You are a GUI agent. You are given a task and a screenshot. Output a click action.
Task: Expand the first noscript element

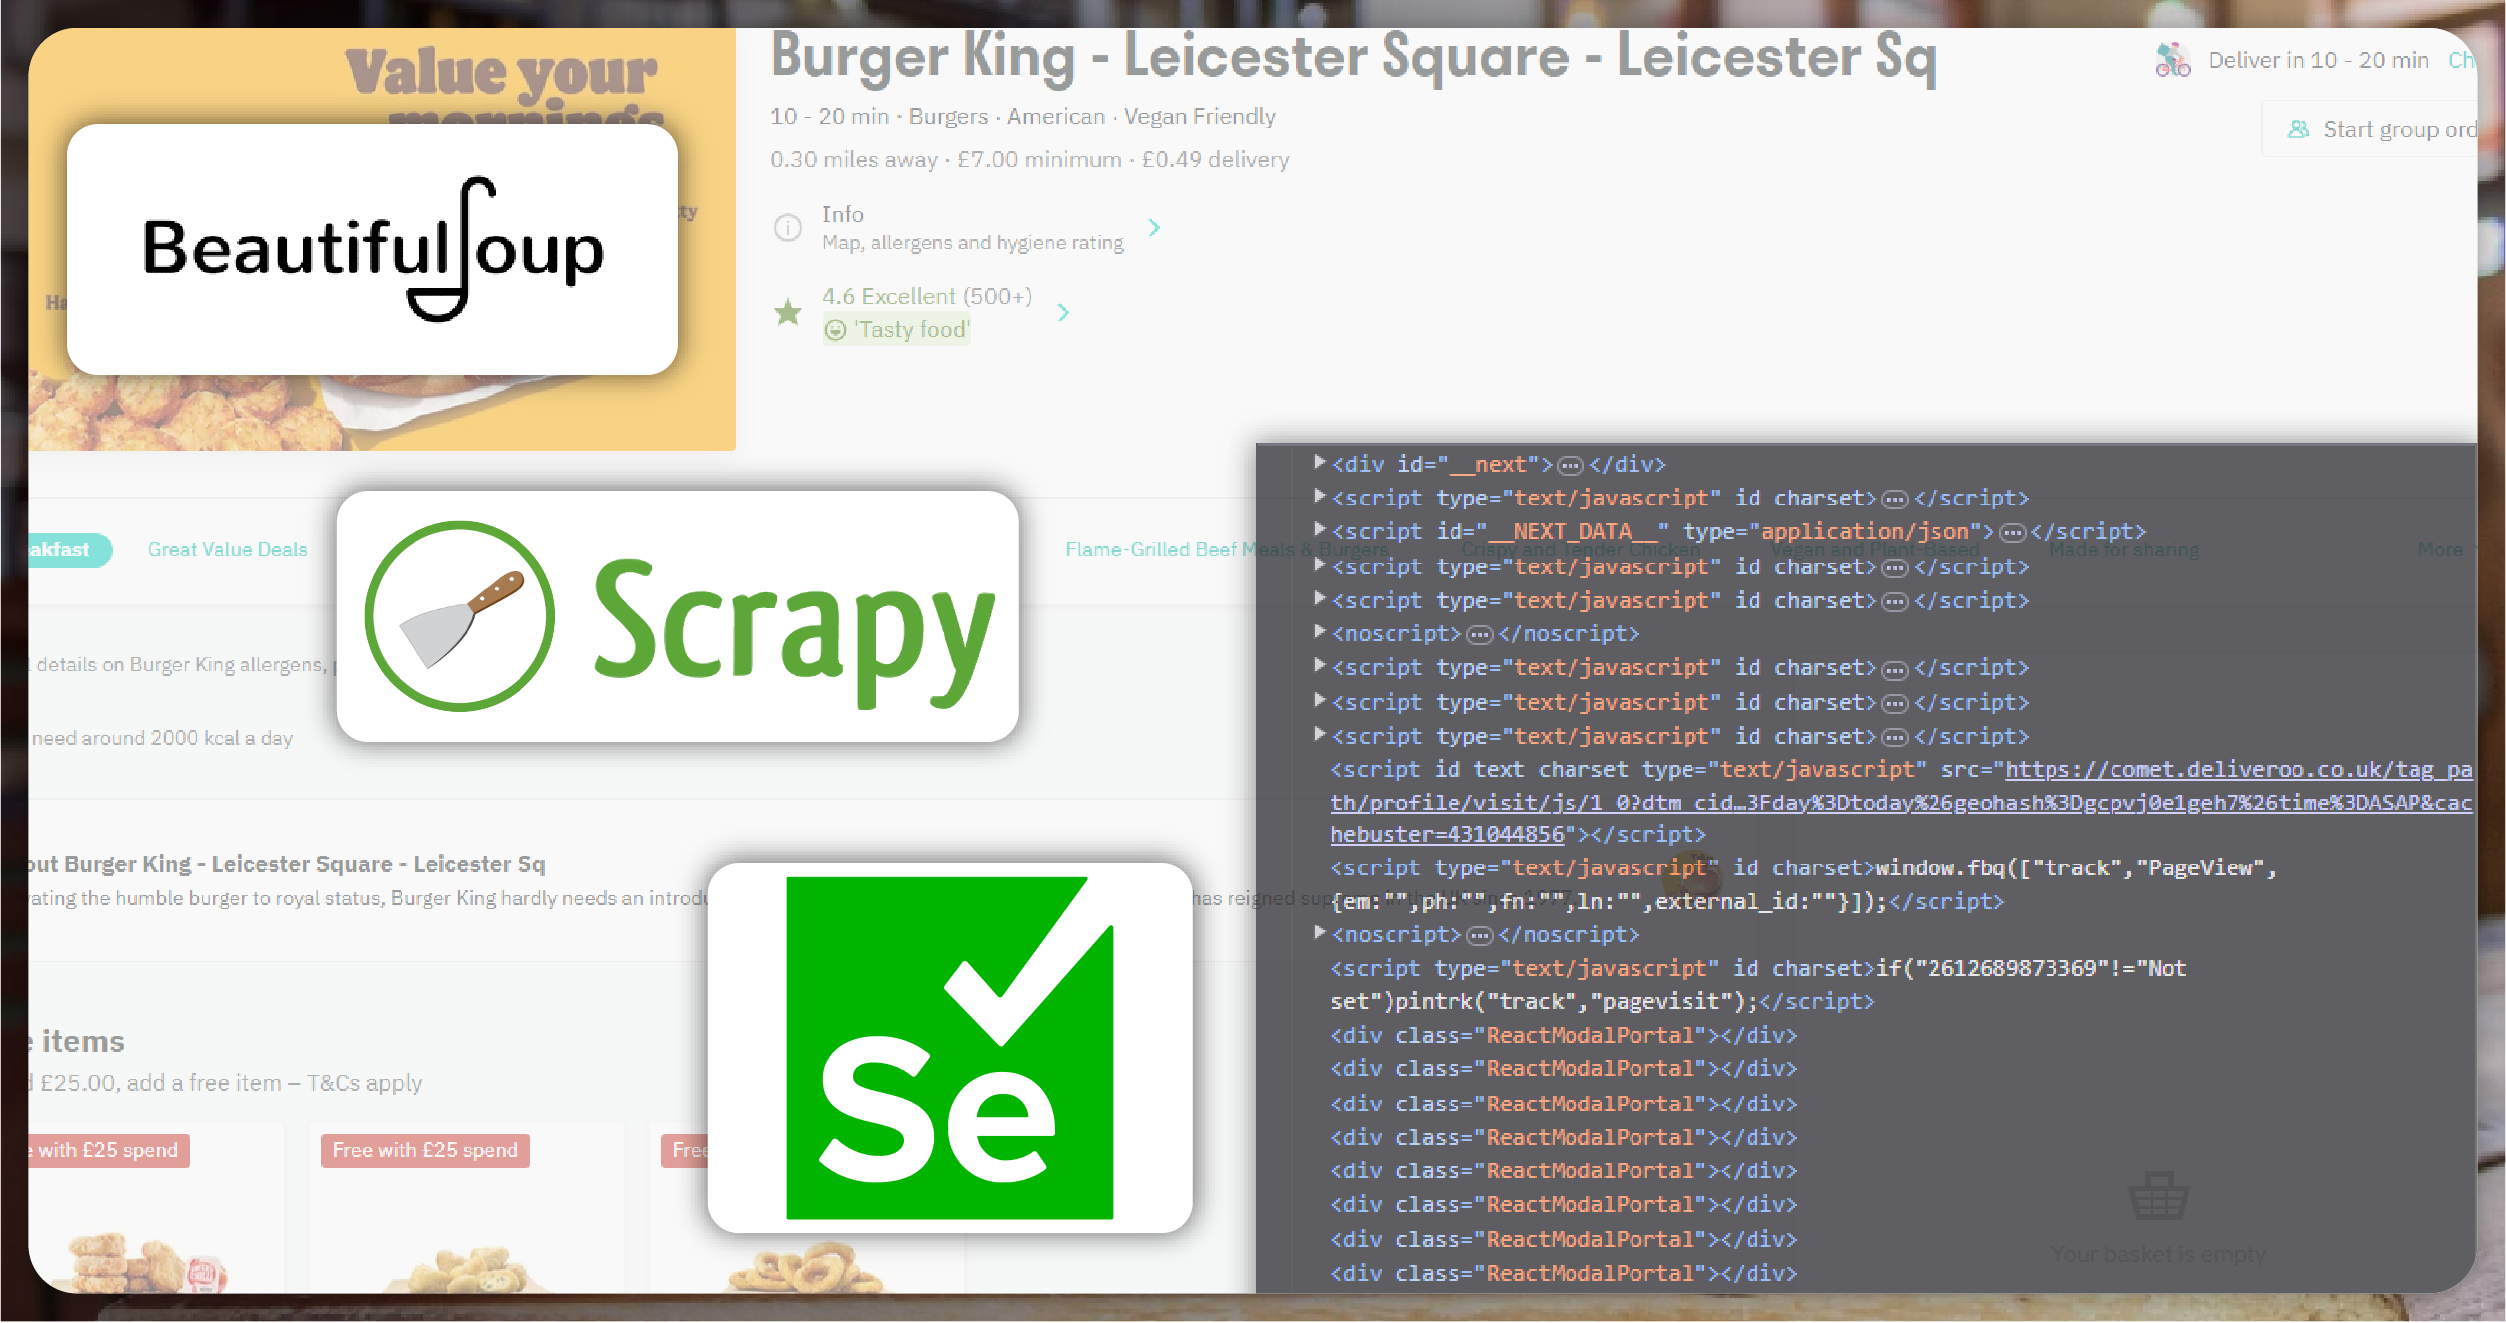pos(1319,632)
